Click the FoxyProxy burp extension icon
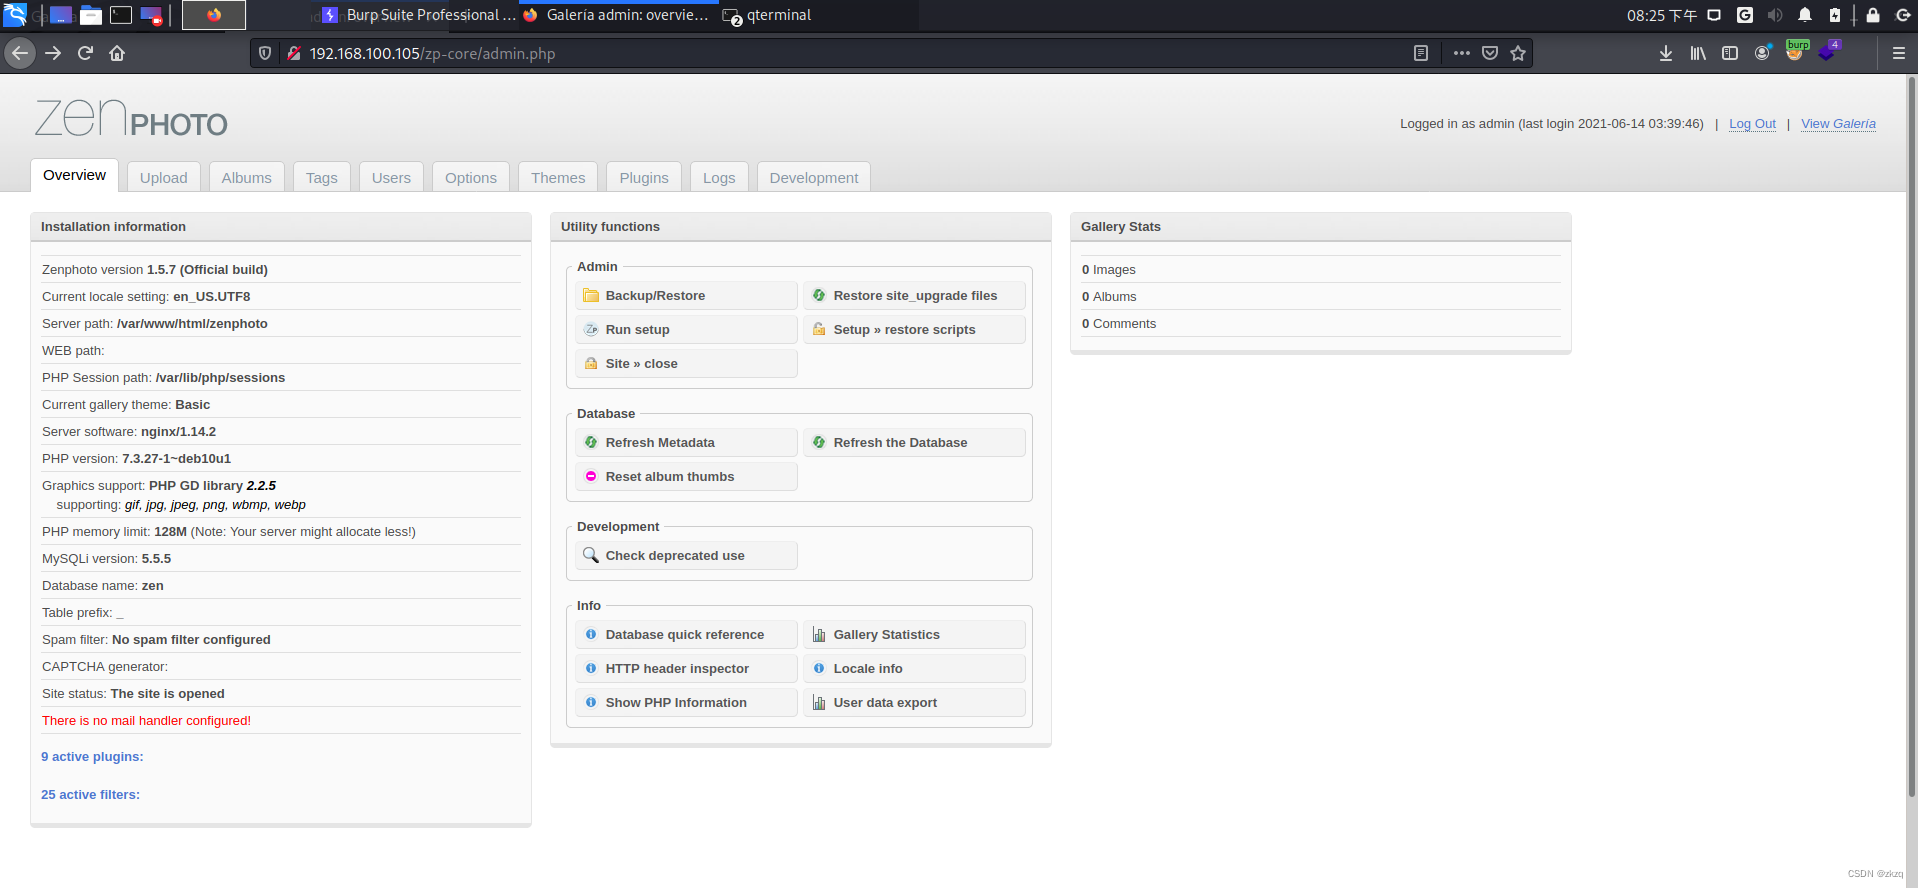Viewport: 1918px width, 888px height. pos(1796,51)
